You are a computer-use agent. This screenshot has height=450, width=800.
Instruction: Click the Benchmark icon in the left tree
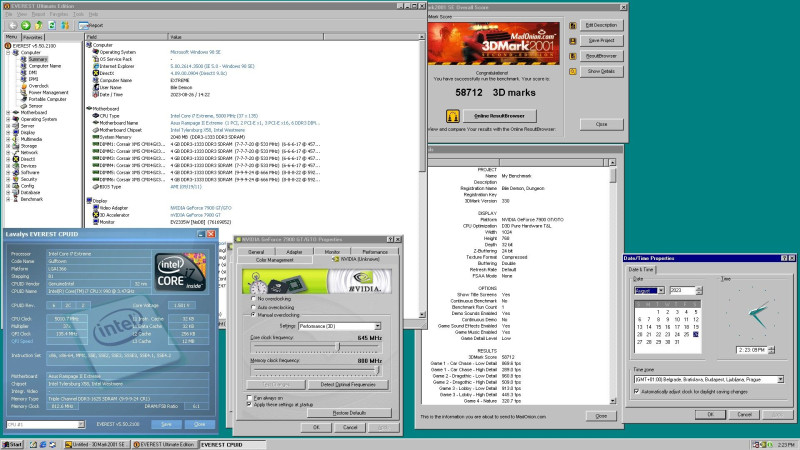point(16,199)
